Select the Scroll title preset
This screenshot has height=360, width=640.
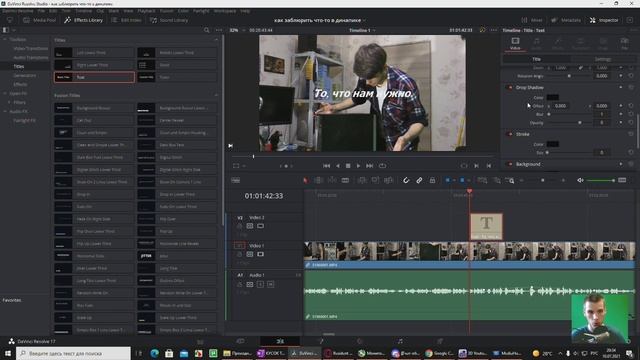177,65
